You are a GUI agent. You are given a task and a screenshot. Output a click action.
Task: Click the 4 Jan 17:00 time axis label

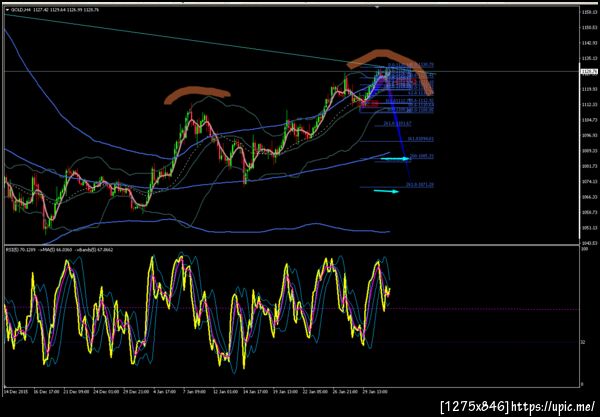point(166,392)
